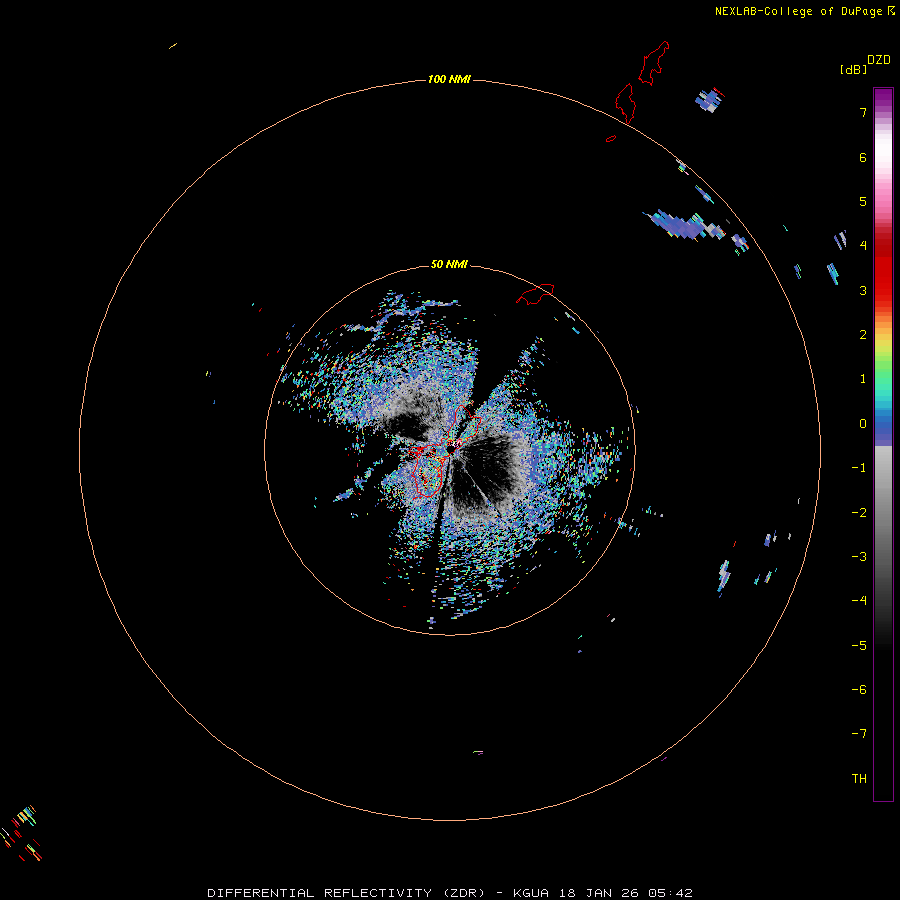Click the -6 value on the color scale

point(859,690)
